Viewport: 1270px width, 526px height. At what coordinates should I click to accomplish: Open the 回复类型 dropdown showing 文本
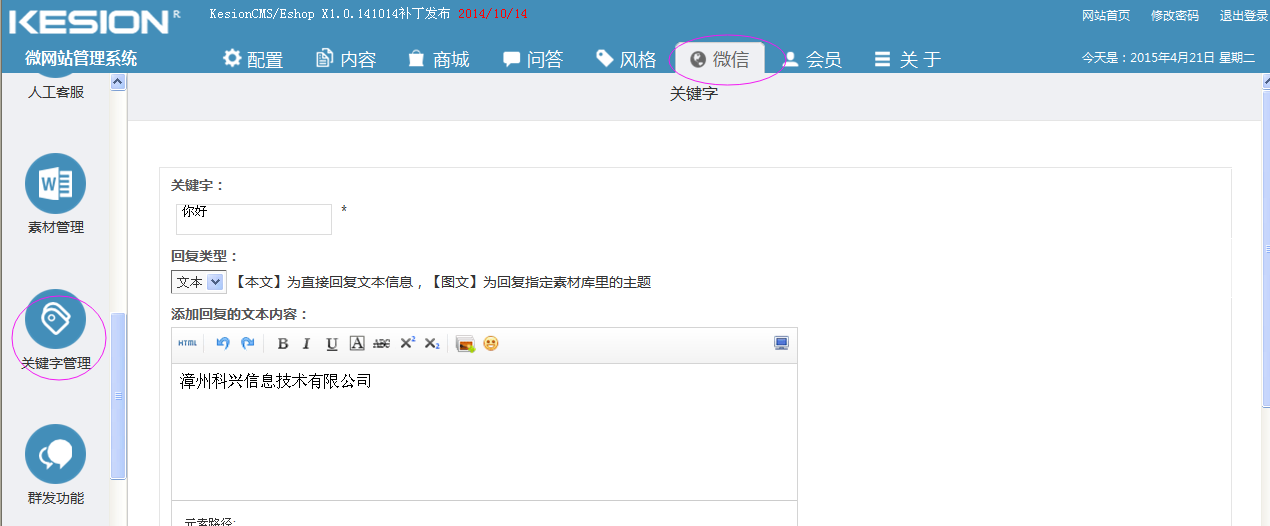click(x=199, y=282)
